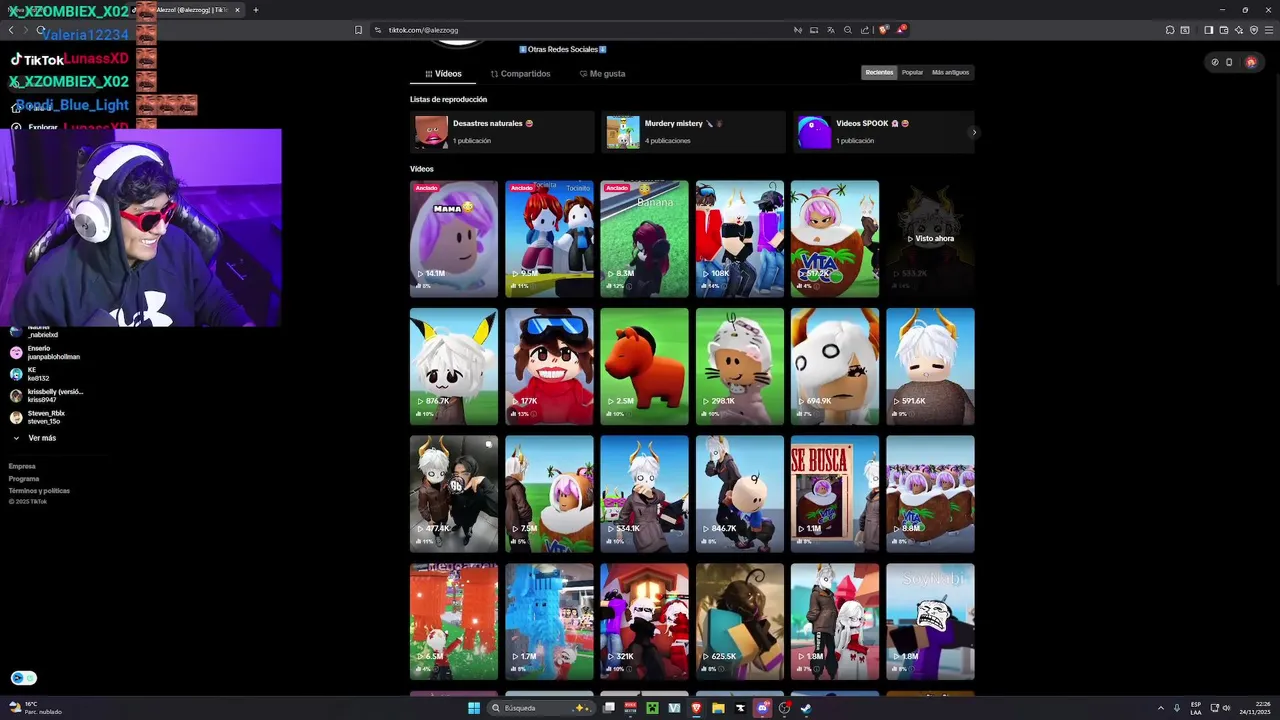Click the weather widget in the taskbar
Image resolution: width=1280 pixels, height=720 pixels.
(x=36, y=708)
